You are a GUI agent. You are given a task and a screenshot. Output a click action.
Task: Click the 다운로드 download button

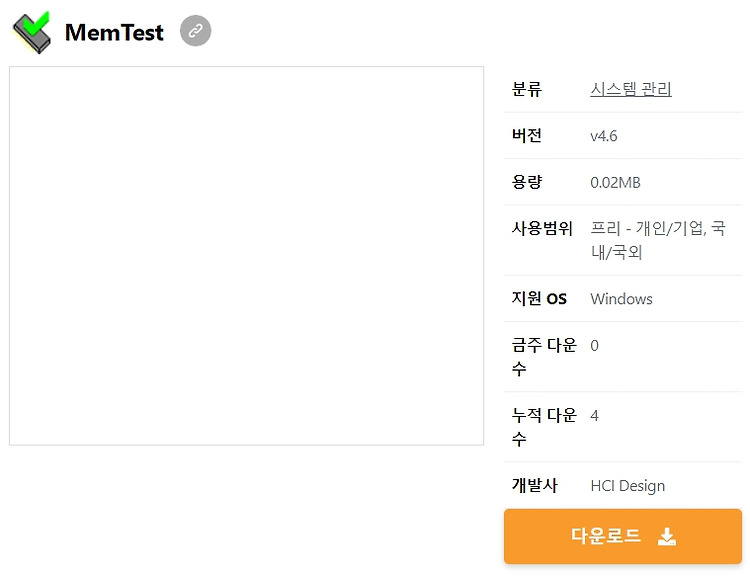[x=623, y=536]
